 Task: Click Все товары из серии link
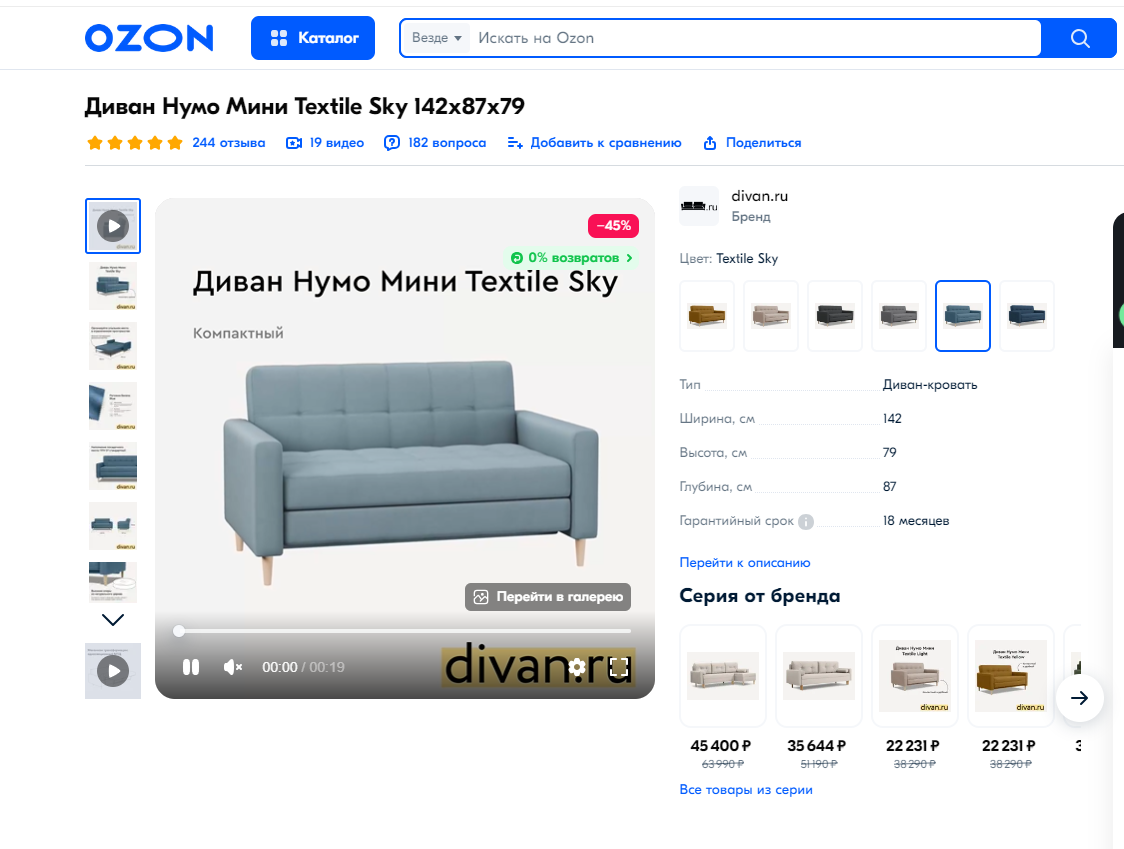coord(746,789)
